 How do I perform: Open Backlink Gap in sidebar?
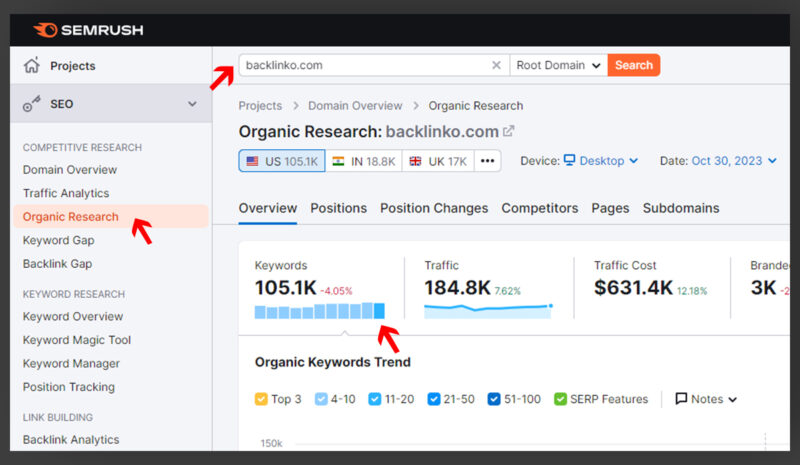pos(57,263)
